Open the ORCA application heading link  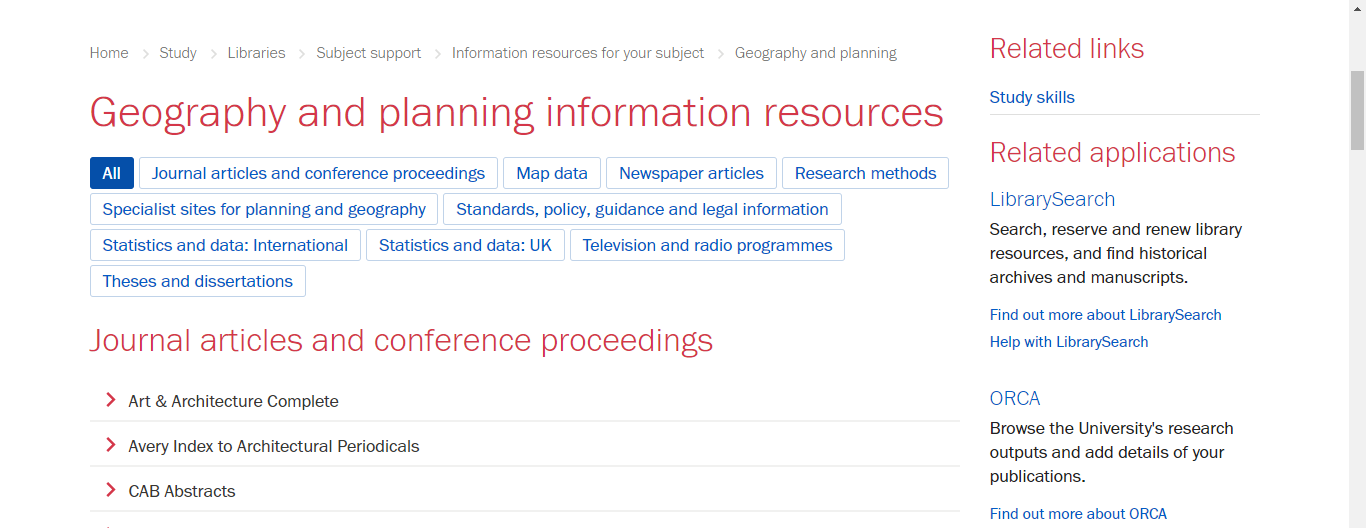[x=1015, y=398]
